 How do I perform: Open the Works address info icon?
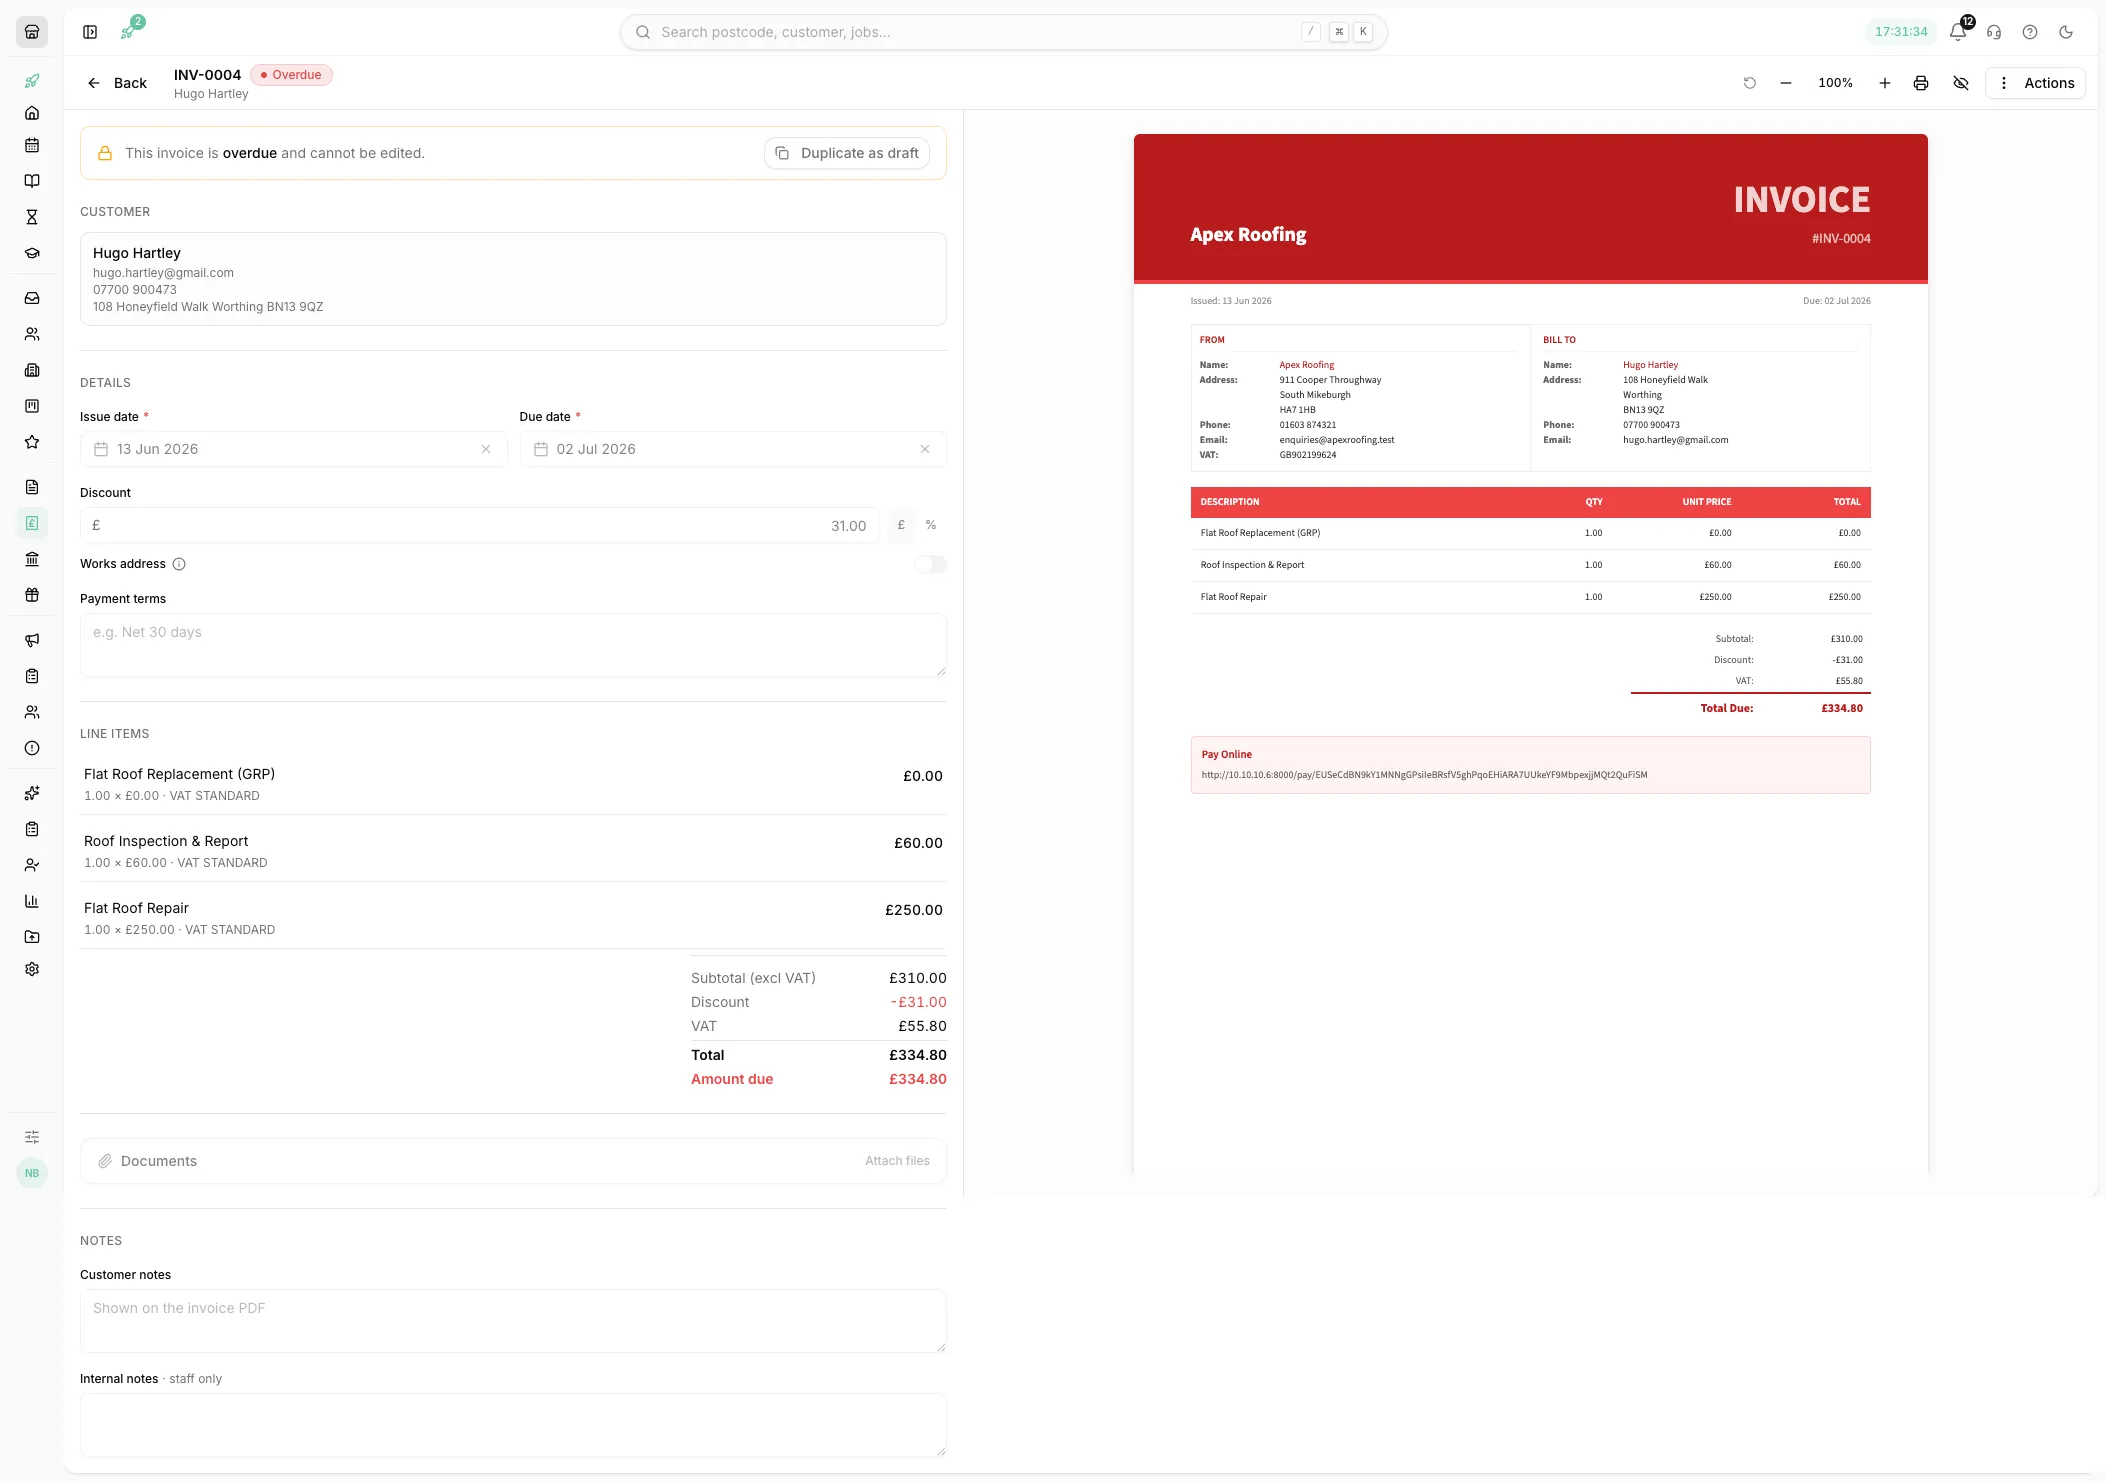179,564
